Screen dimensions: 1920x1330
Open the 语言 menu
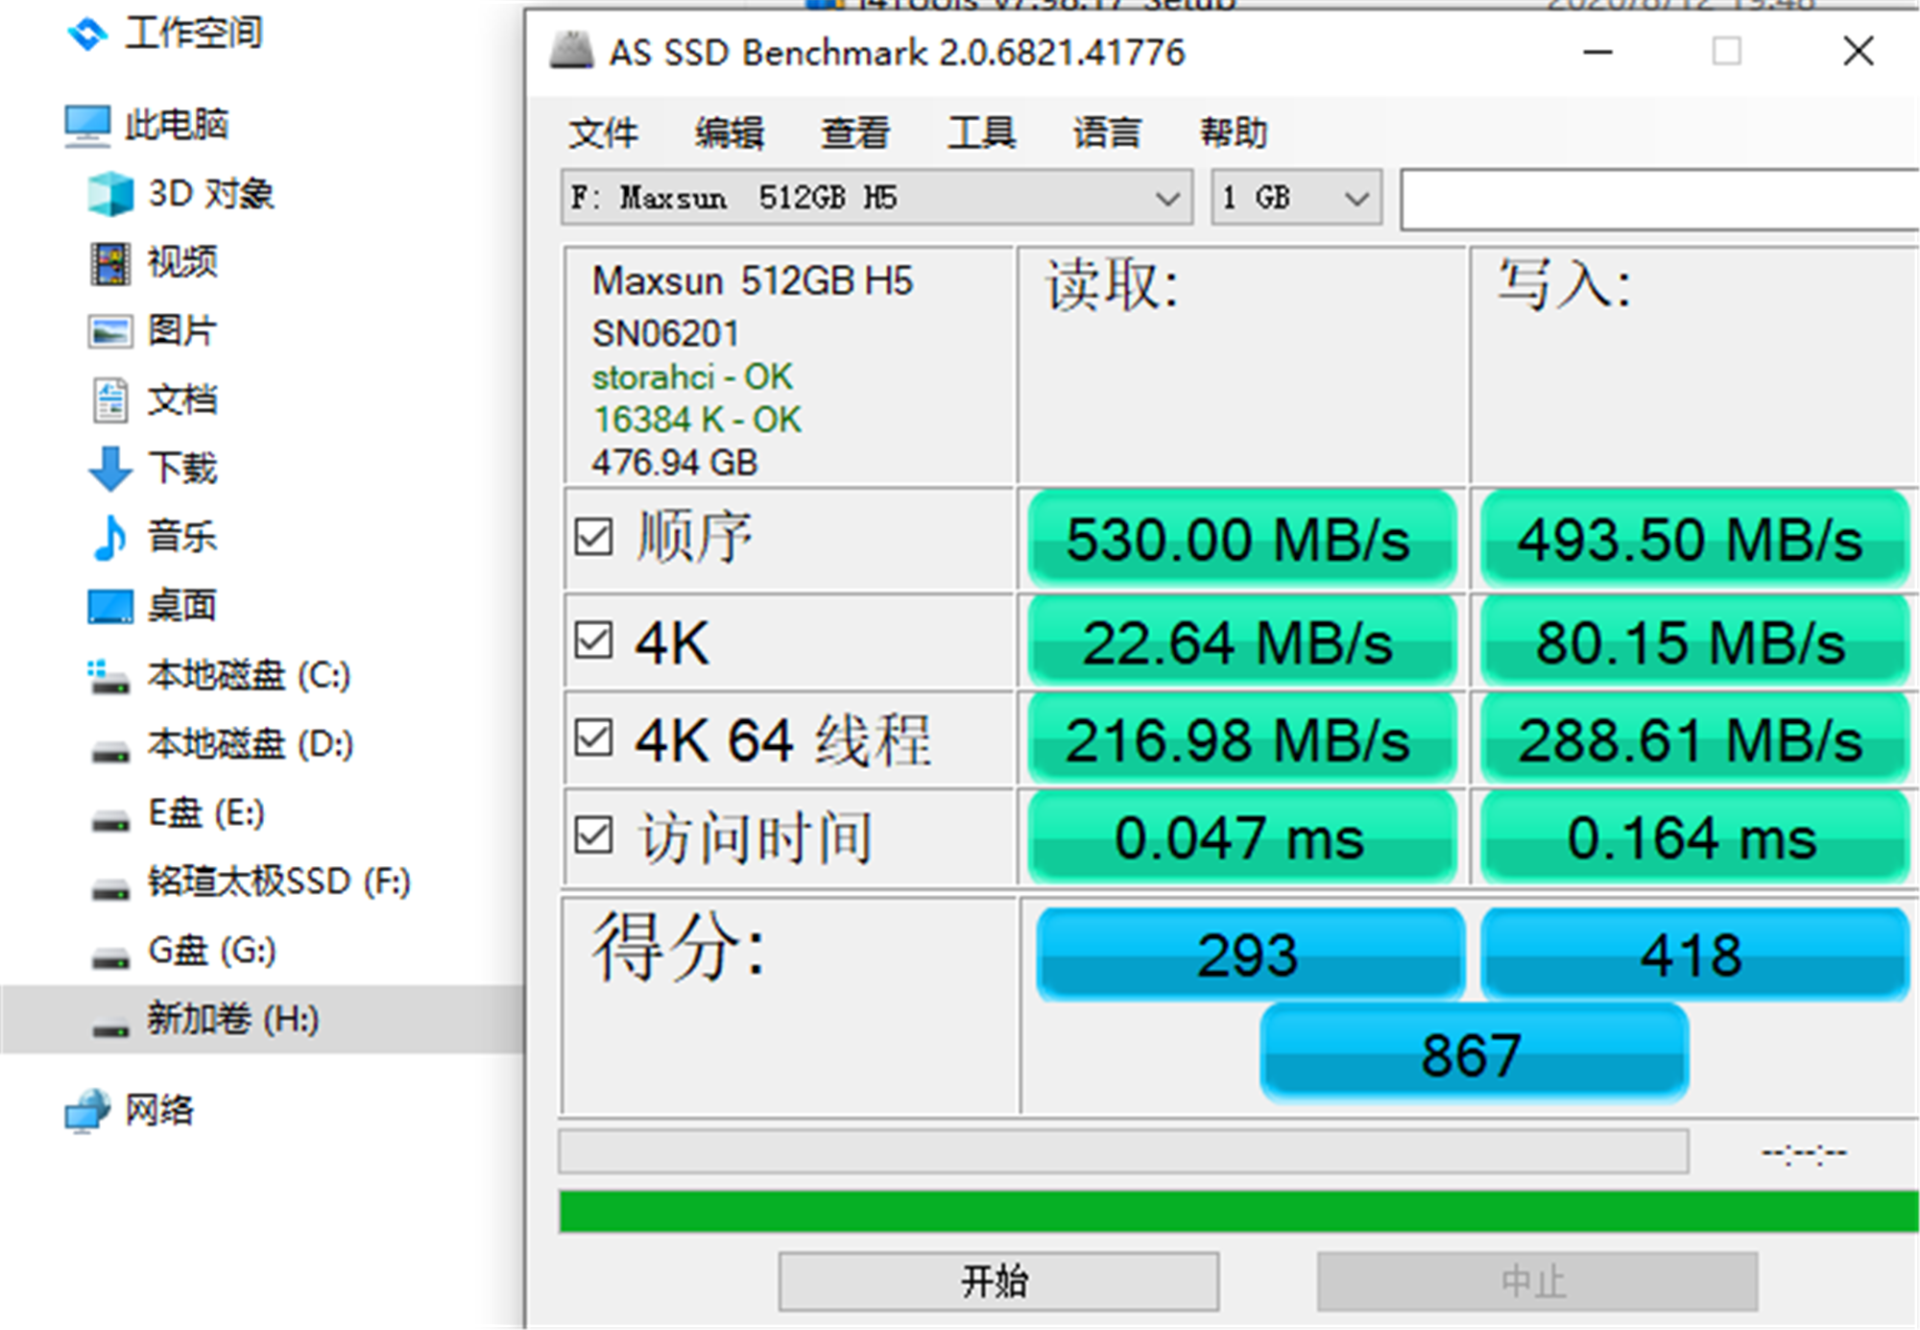click(1108, 133)
